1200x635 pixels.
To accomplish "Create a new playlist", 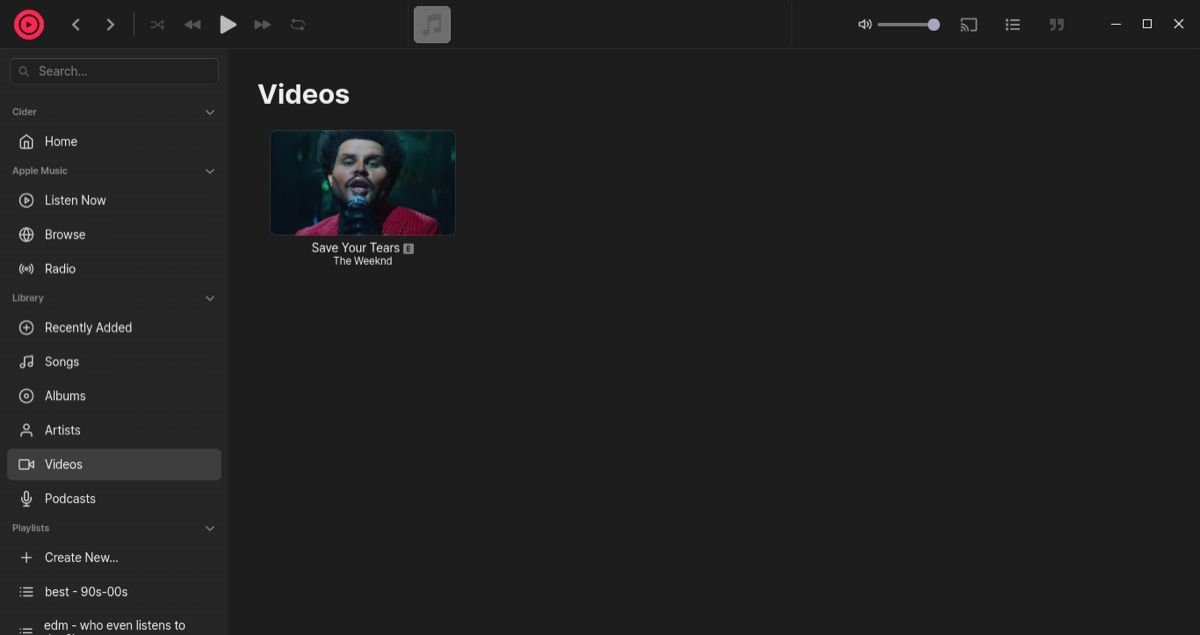I will pos(114,557).
